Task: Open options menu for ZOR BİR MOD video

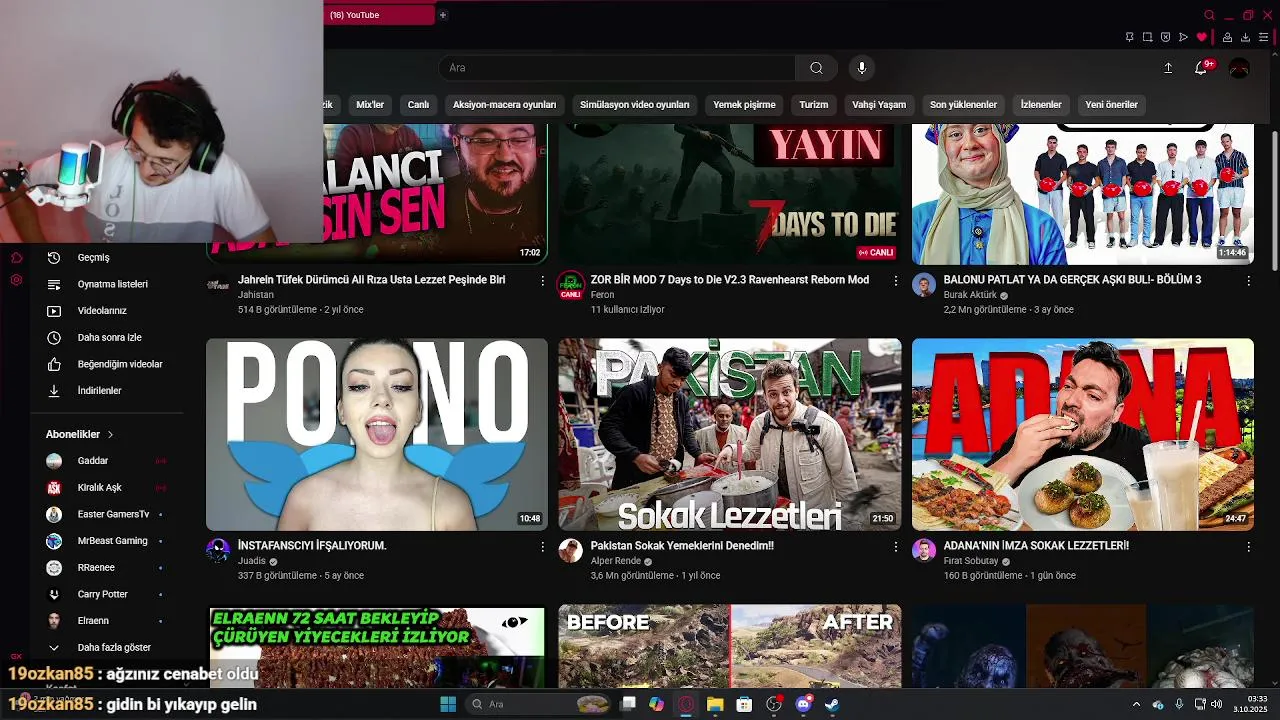Action: coord(896,281)
